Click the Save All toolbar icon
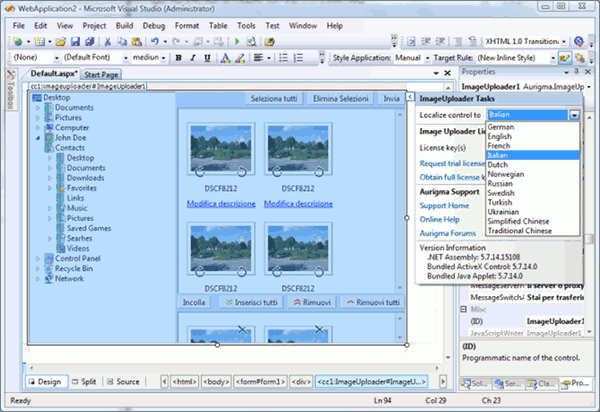 tap(90, 41)
